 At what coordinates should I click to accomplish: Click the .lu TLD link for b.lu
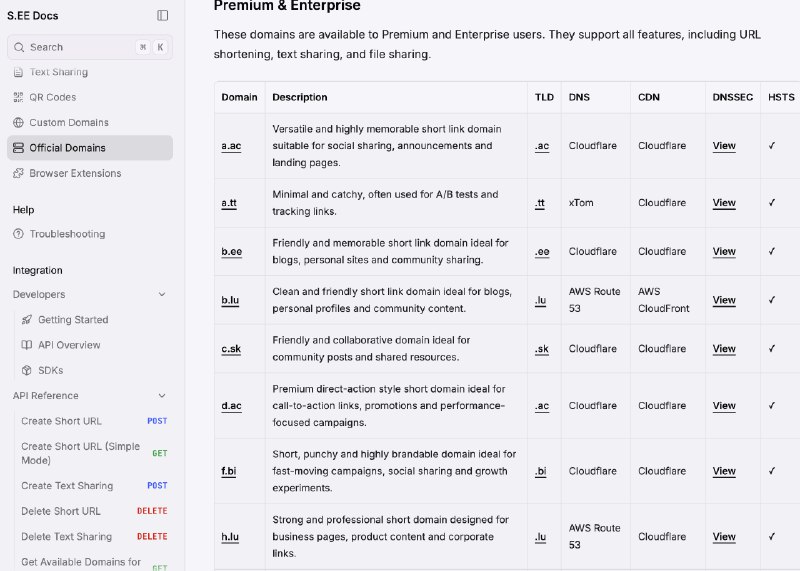click(x=540, y=300)
